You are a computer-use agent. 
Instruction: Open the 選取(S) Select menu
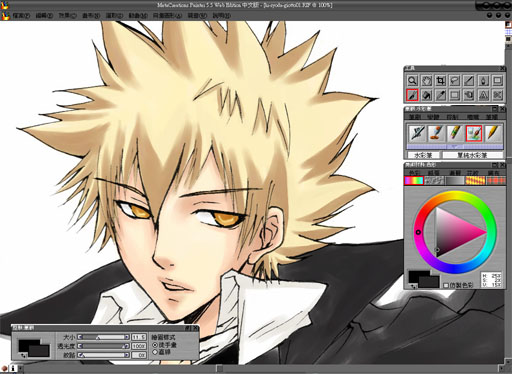tap(114, 16)
